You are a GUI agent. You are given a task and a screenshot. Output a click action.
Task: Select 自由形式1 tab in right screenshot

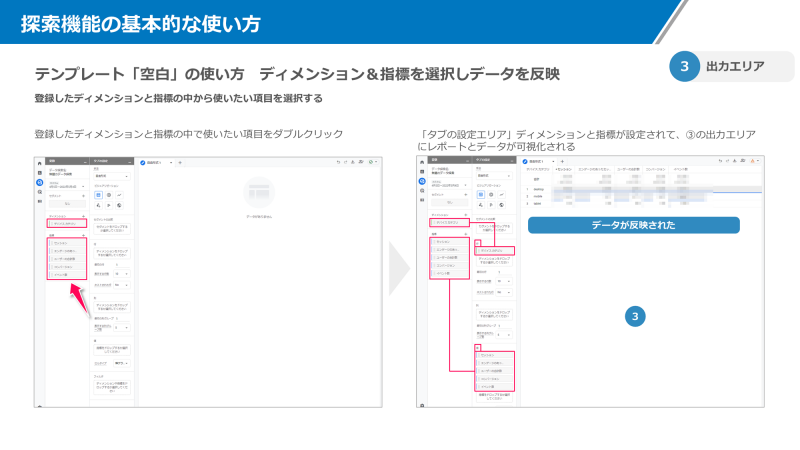coord(538,161)
